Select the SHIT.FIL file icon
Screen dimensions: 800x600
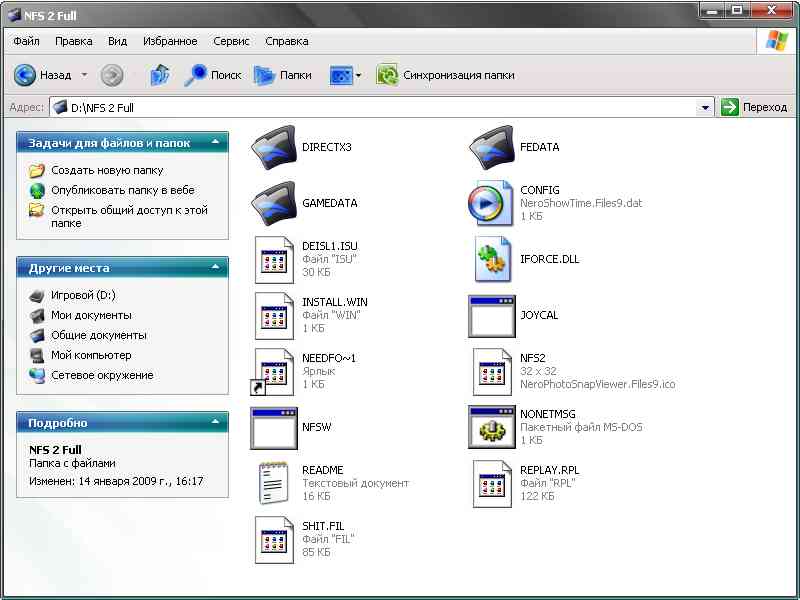pos(274,540)
